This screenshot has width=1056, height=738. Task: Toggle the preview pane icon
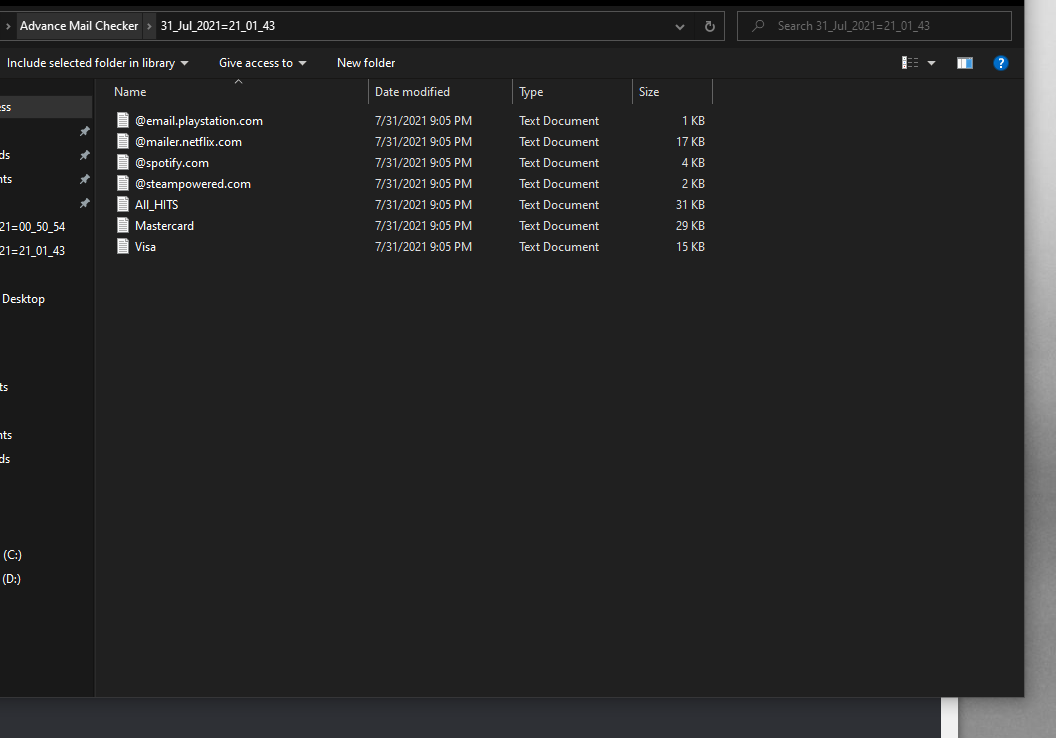click(964, 63)
